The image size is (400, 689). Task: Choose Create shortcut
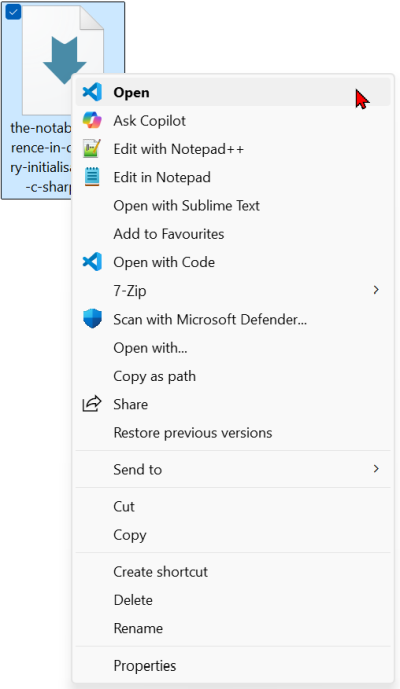233,572
